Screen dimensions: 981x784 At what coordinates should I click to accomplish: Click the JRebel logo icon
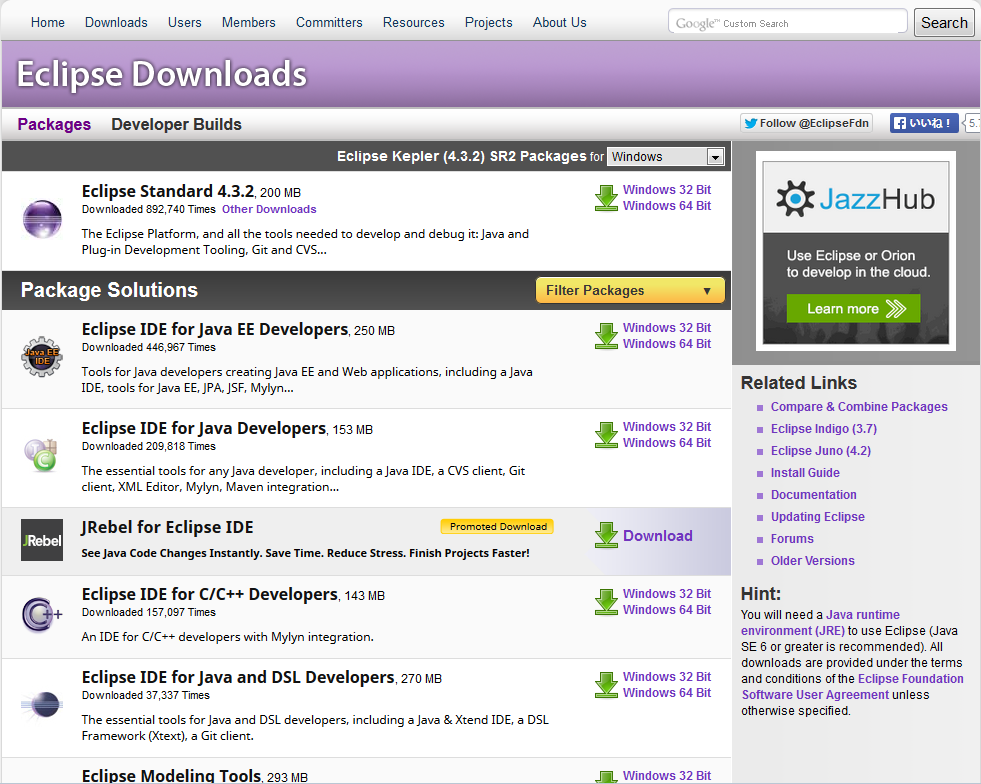[42, 540]
